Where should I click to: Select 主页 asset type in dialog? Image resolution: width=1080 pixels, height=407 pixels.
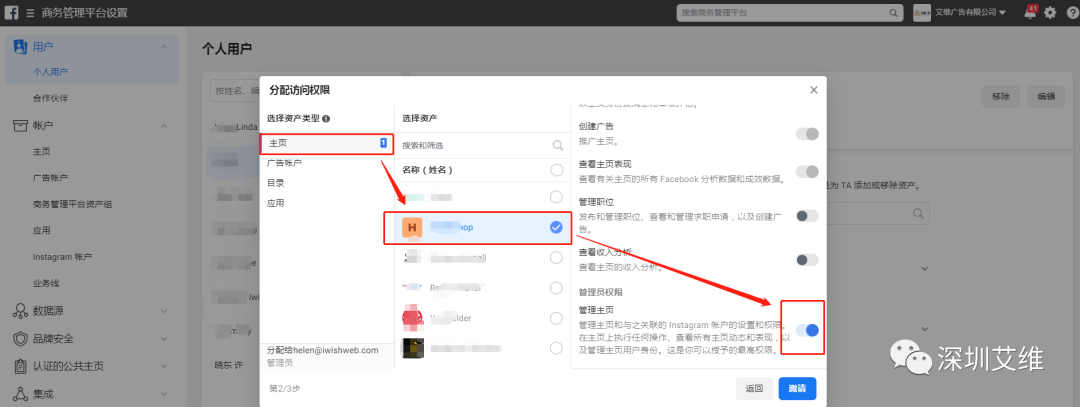[326, 143]
